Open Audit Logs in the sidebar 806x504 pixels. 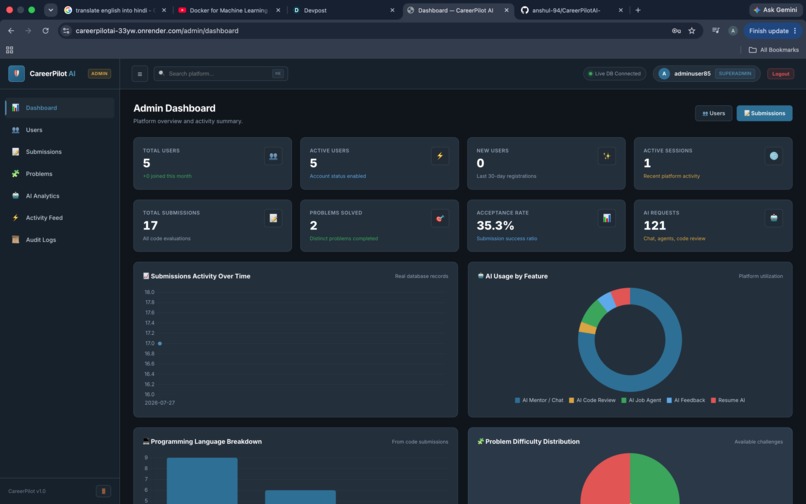pos(60,240)
